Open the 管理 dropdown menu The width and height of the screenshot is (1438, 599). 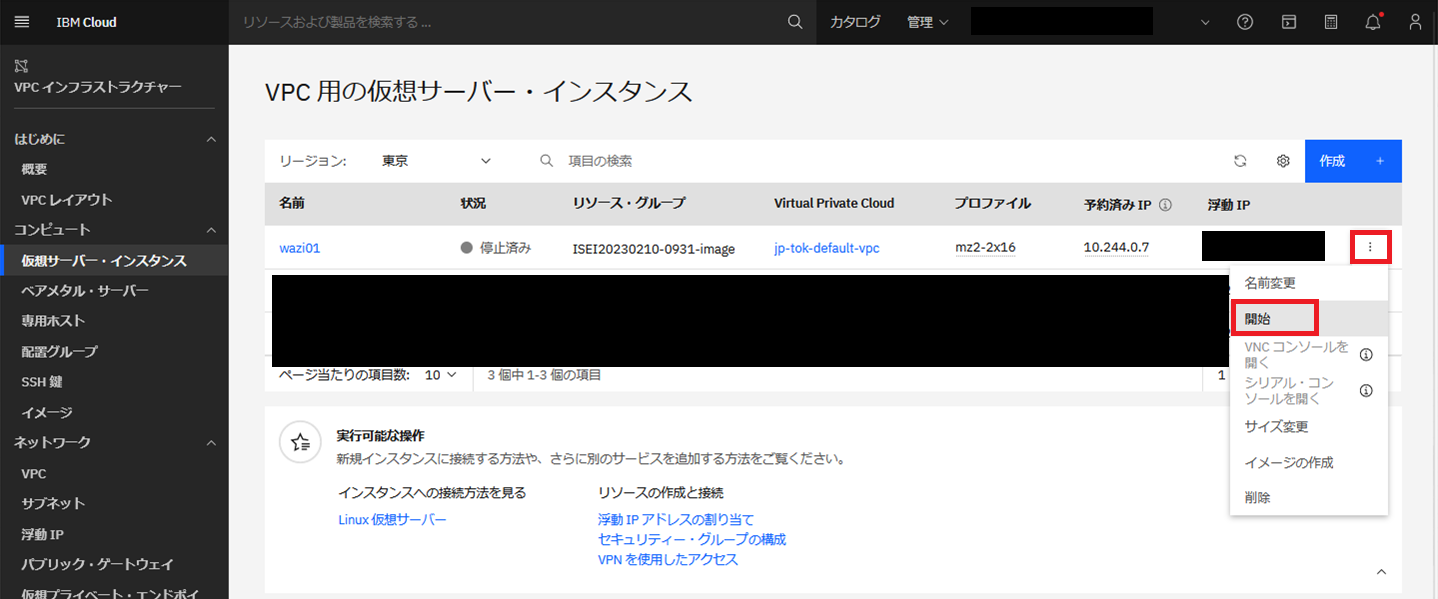pyautogui.click(x=927, y=22)
